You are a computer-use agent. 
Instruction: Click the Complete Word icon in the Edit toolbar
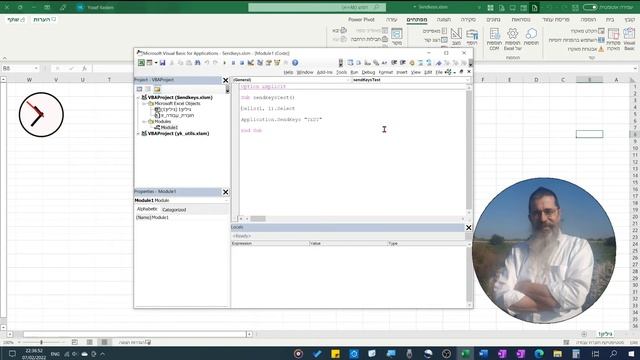[x=384, y=63]
